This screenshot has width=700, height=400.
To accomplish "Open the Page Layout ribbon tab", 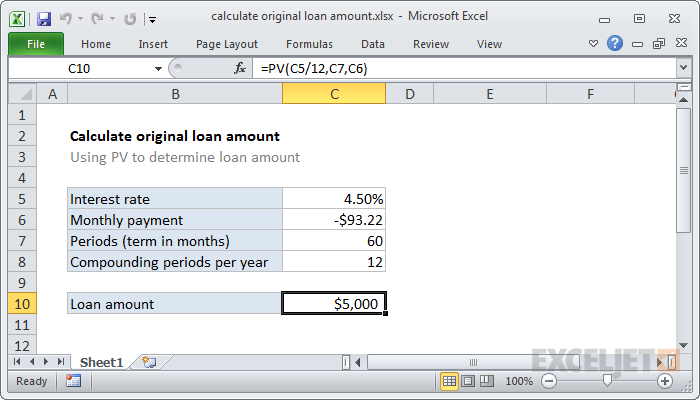I will (226, 44).
